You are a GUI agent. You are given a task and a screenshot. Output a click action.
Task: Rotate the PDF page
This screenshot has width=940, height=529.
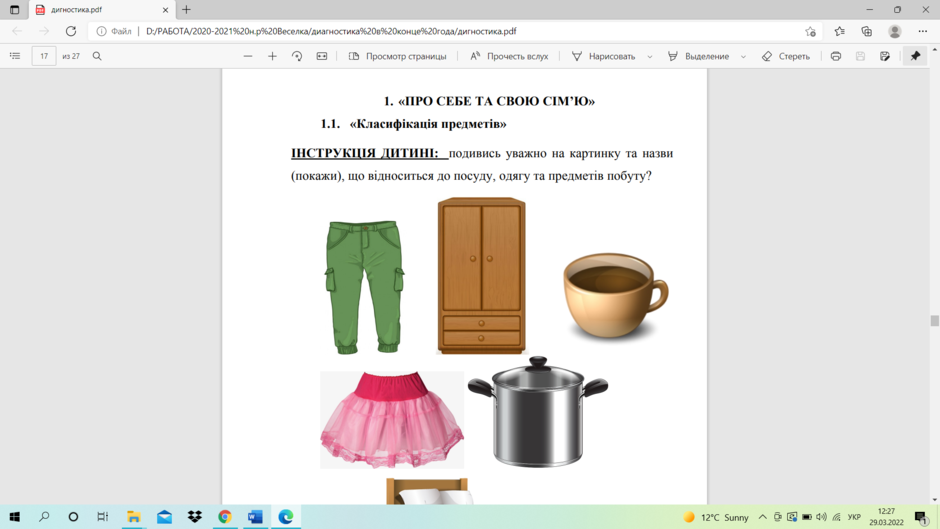click(297, 56)
